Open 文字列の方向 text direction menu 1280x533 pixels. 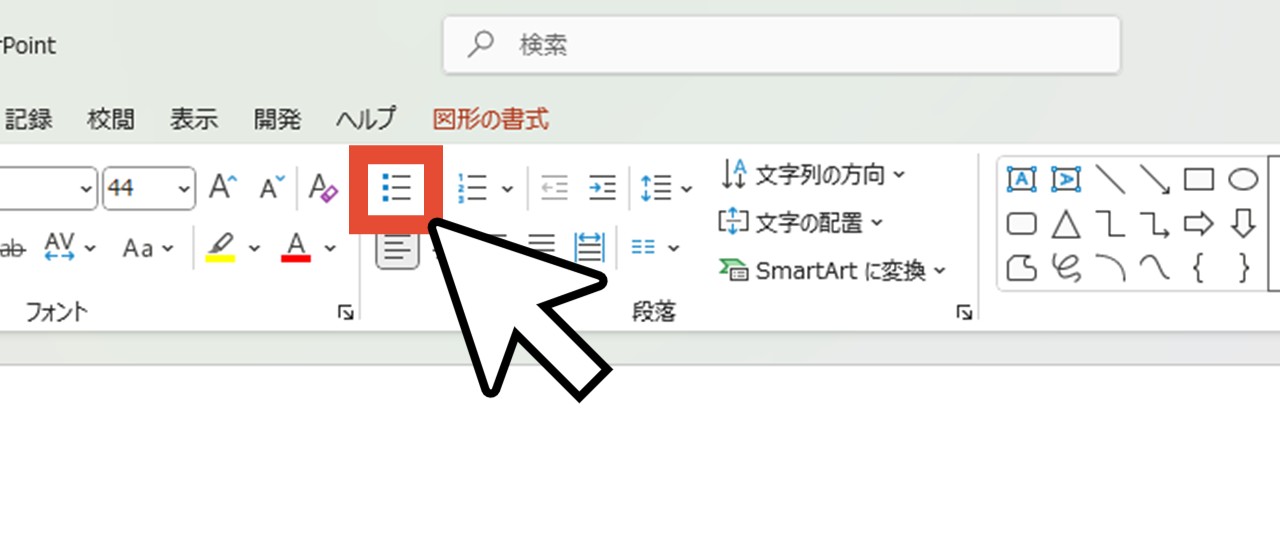812,175
